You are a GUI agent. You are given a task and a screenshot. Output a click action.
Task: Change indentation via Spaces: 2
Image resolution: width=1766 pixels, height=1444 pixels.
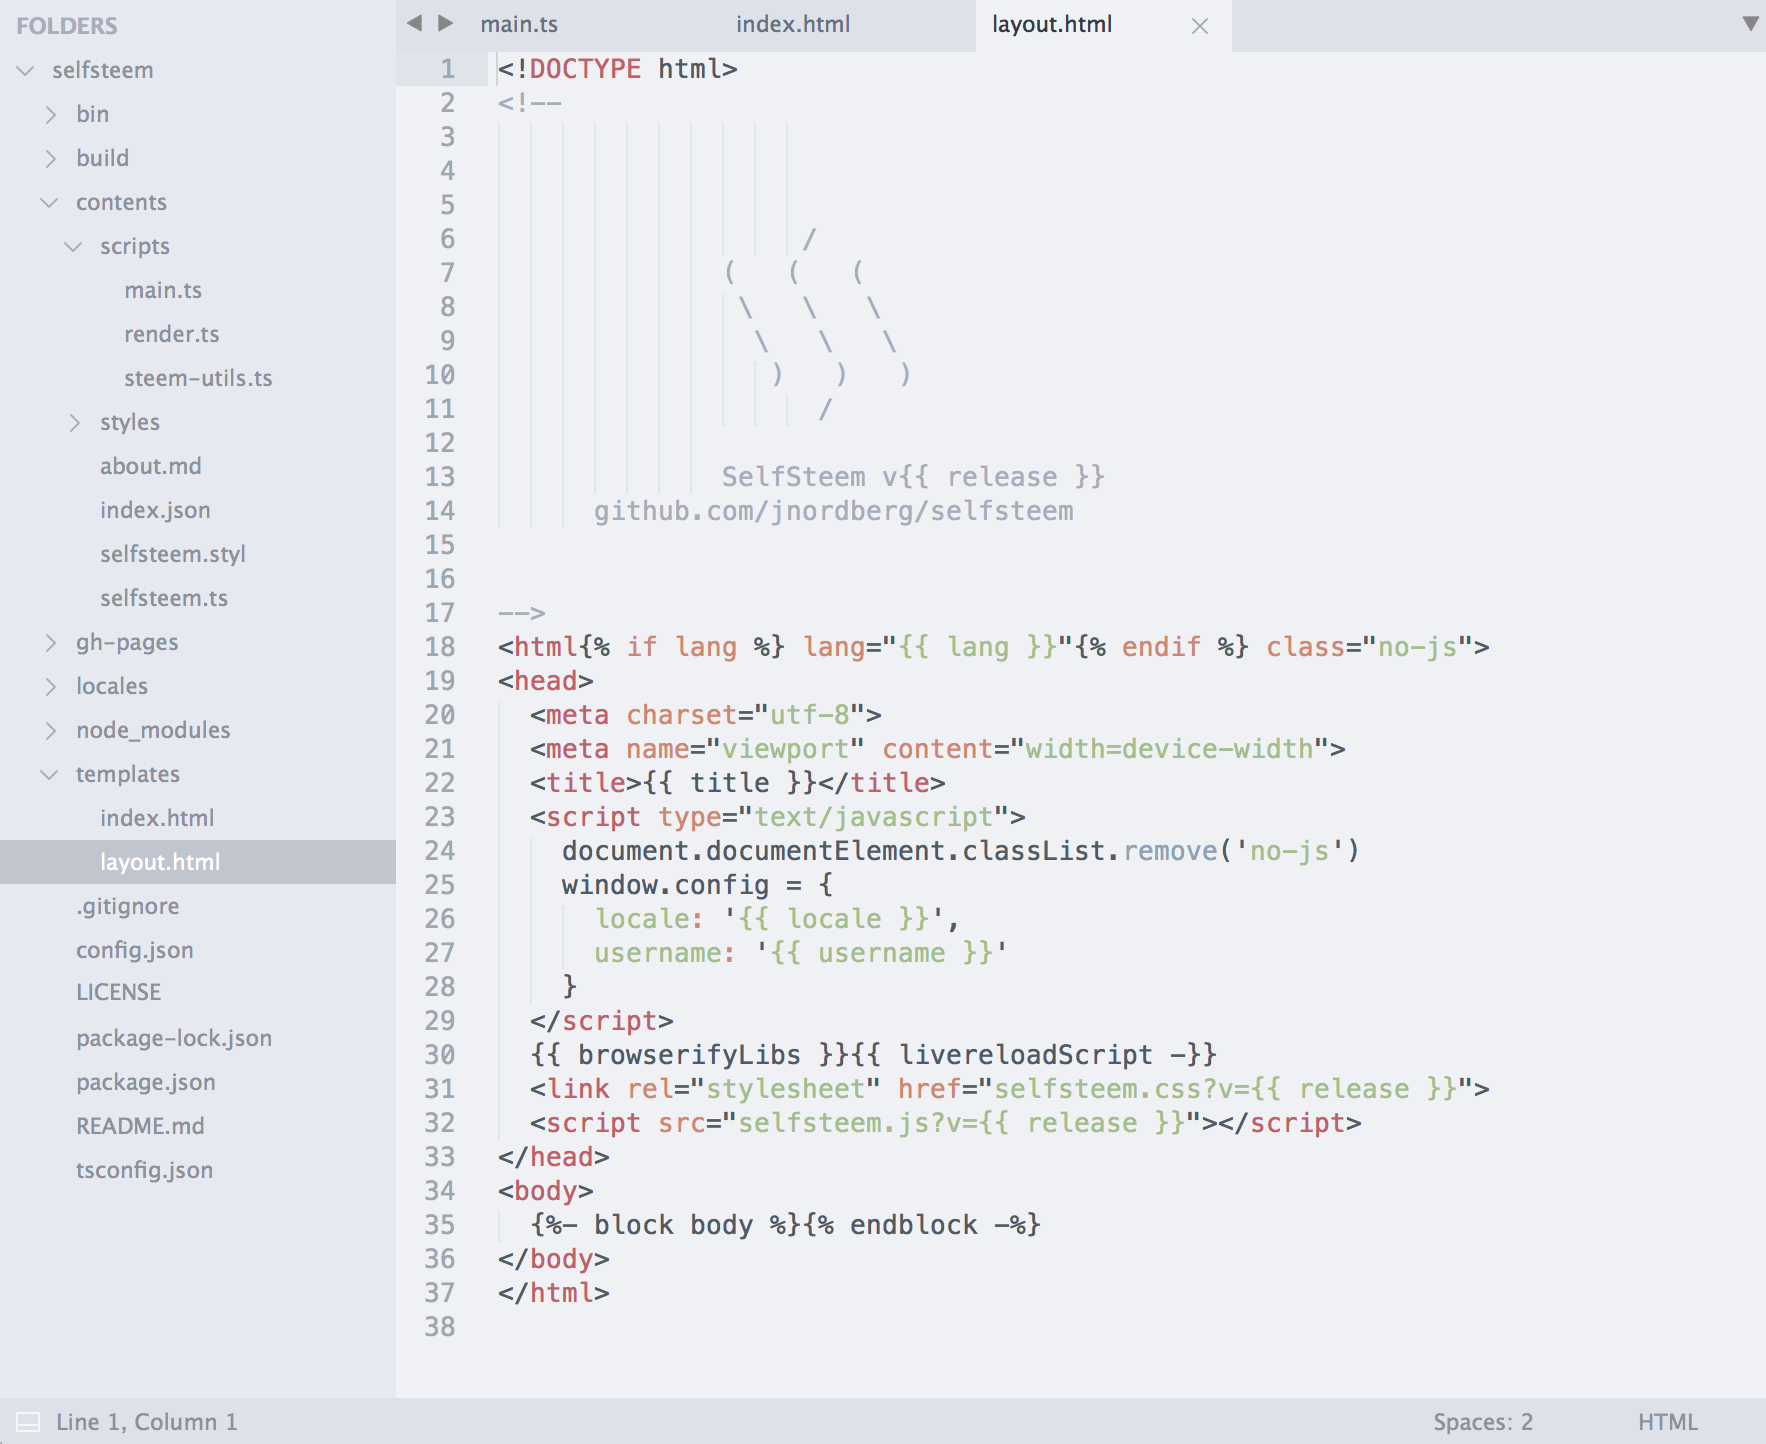coord(1483,1422)
